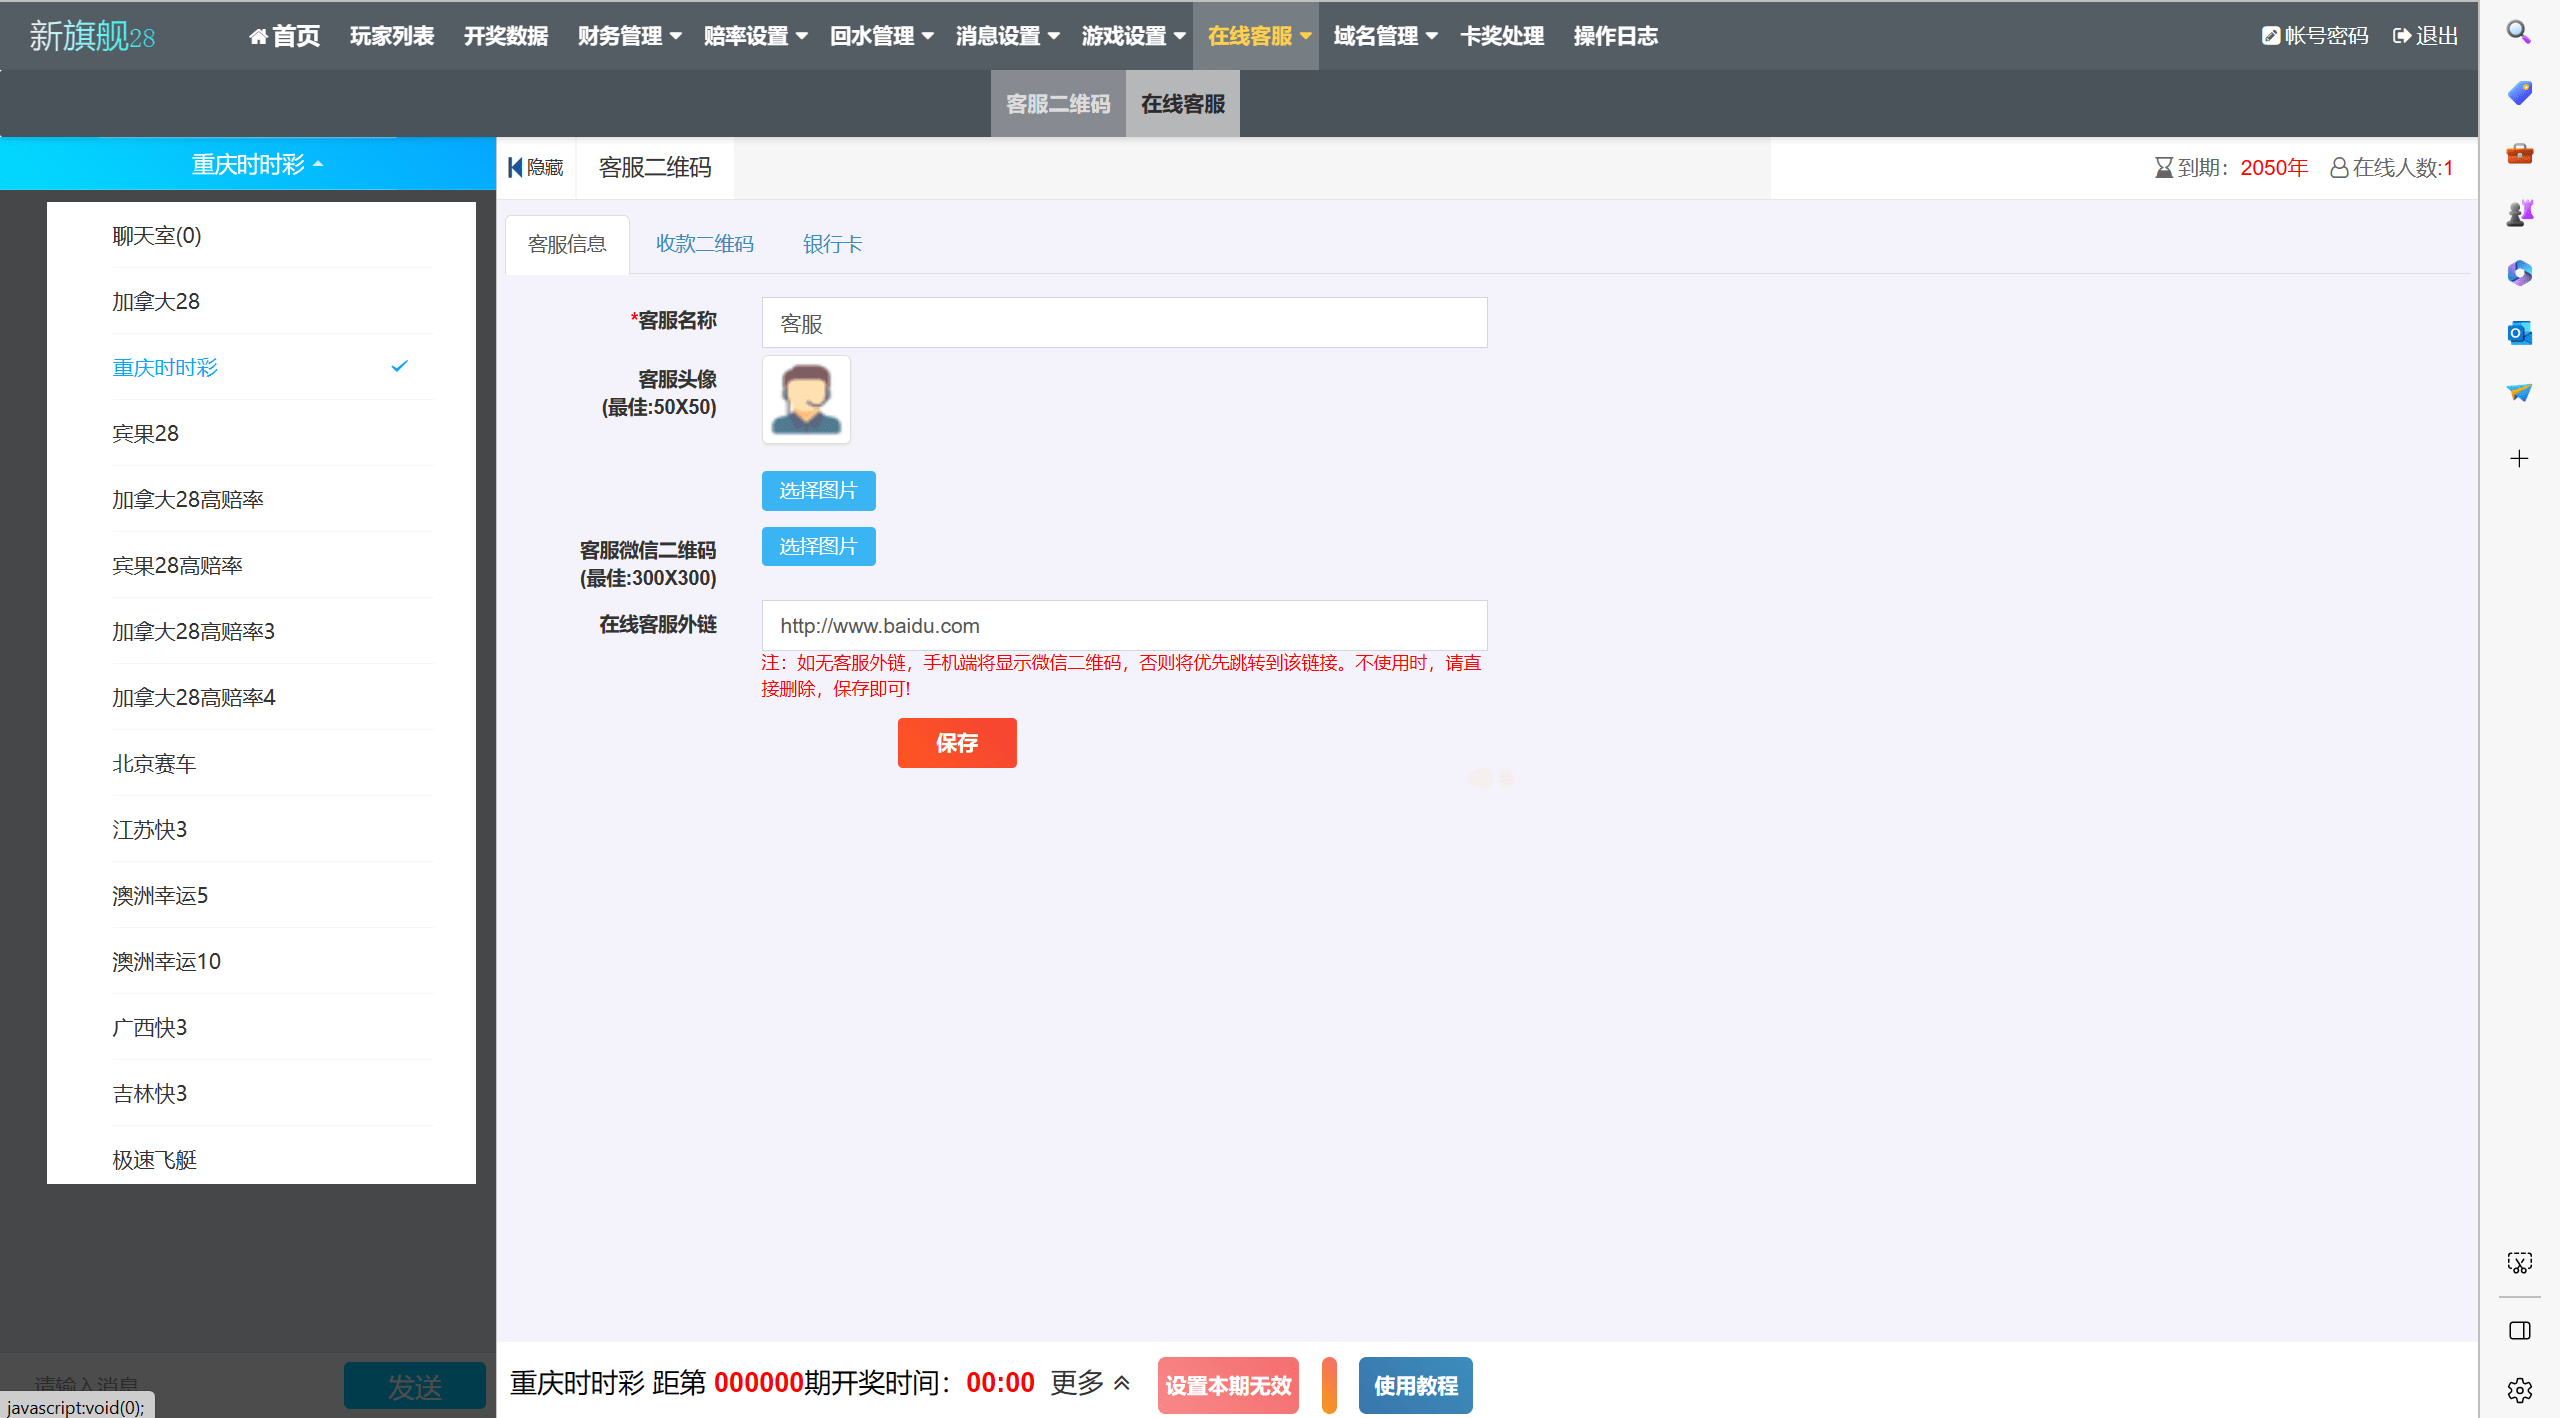
Task: Open sidebar settings gear icon
Action: 2518,1390
